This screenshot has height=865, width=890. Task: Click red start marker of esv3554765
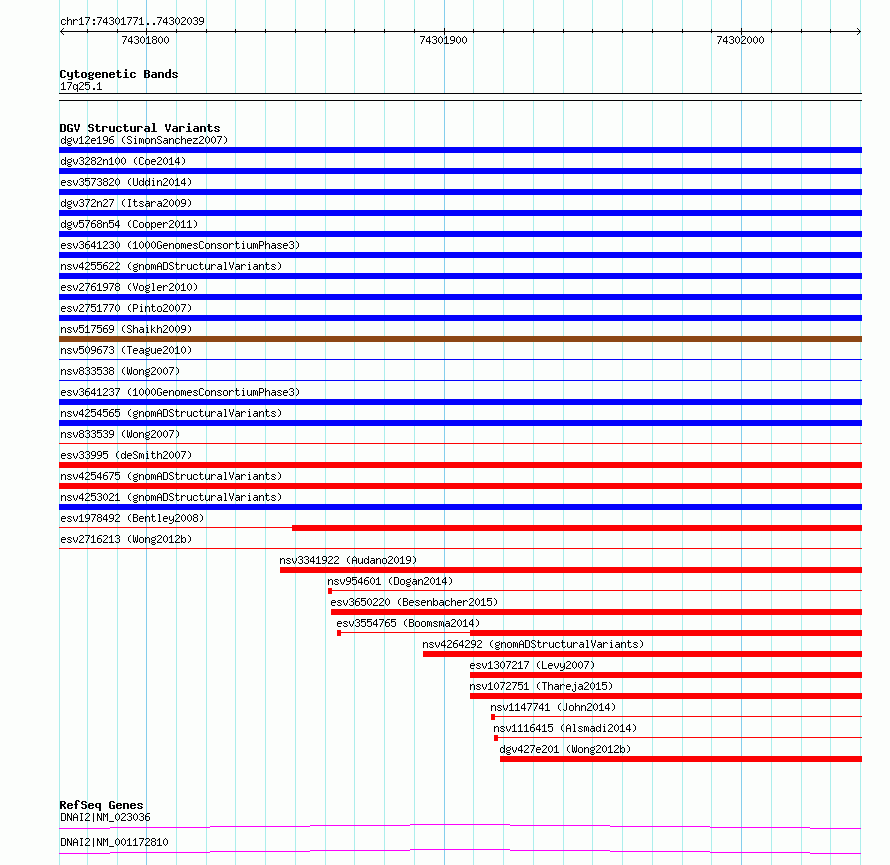click(339, 633)
